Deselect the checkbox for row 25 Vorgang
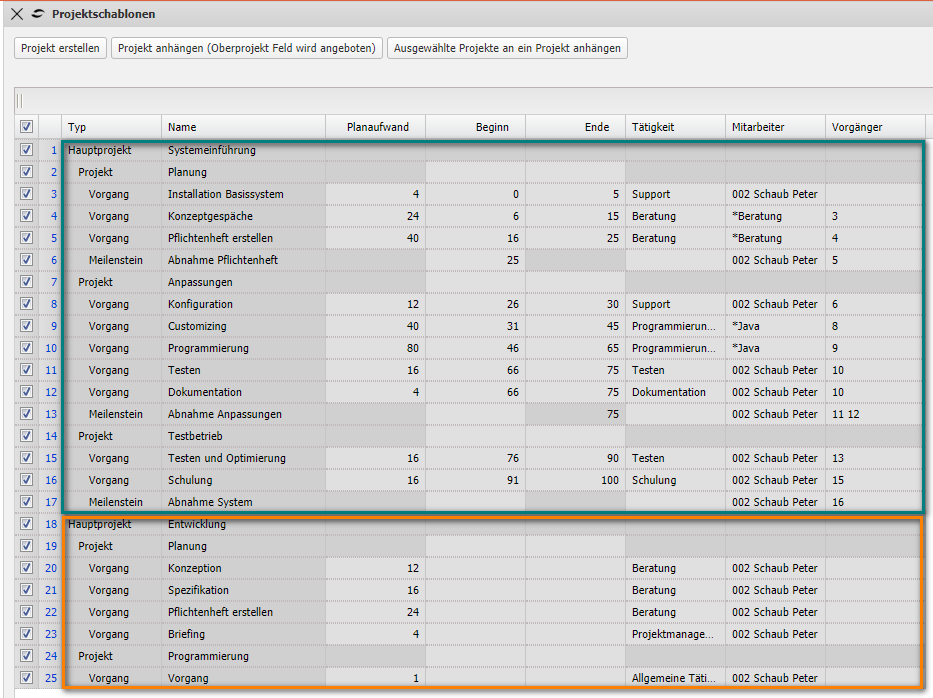The image size is (933, 698). tap(27, 678)
